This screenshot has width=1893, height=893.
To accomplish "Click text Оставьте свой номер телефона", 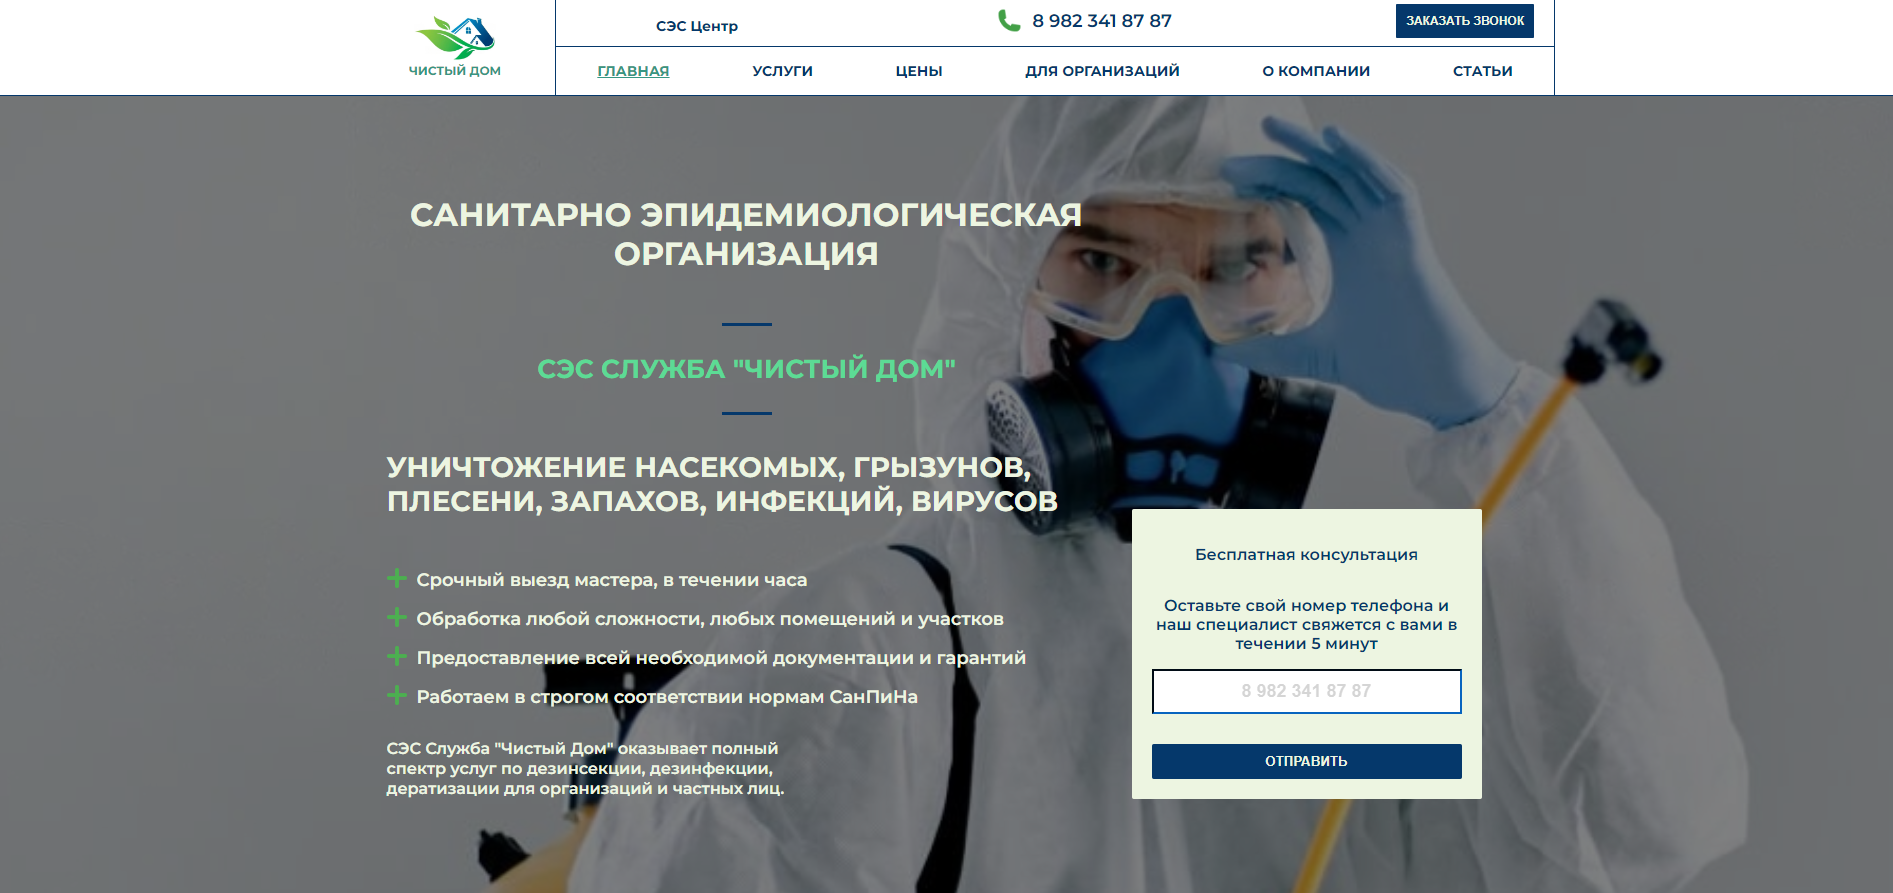I will (x=1306, y=624).
